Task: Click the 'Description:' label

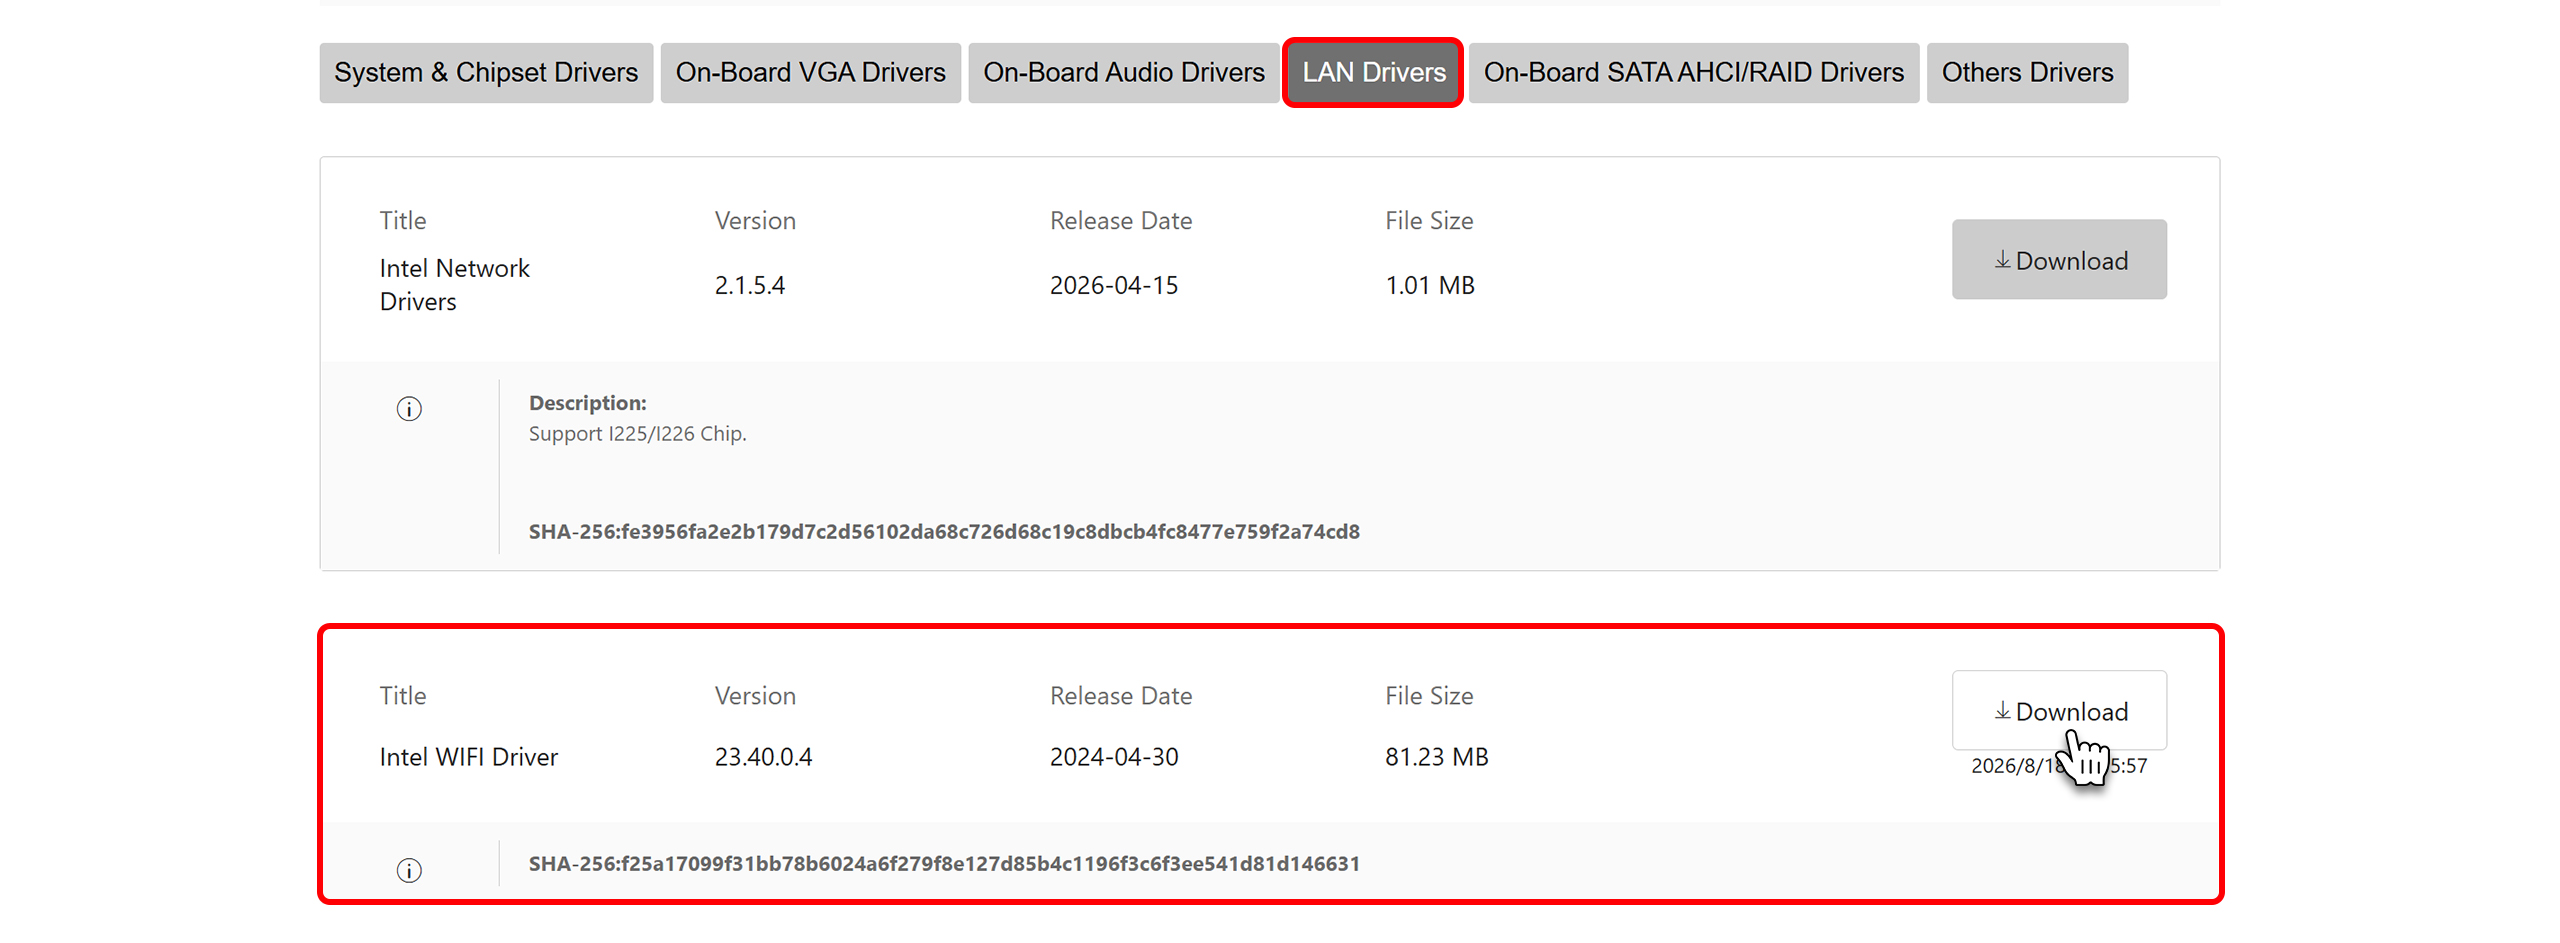Action: click(588, 403)
